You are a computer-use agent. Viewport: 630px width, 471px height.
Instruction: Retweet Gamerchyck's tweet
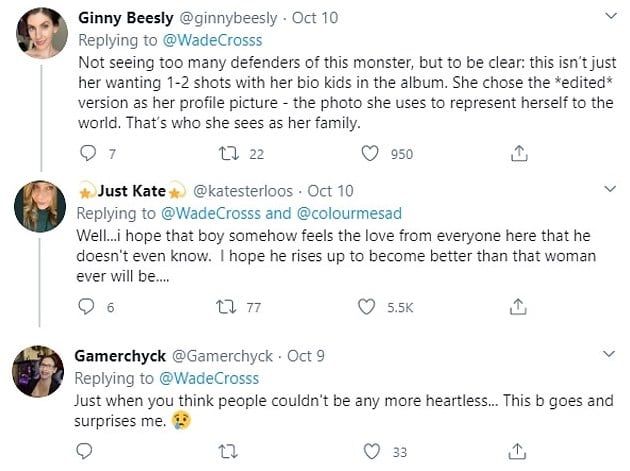(x=226, y=451)
